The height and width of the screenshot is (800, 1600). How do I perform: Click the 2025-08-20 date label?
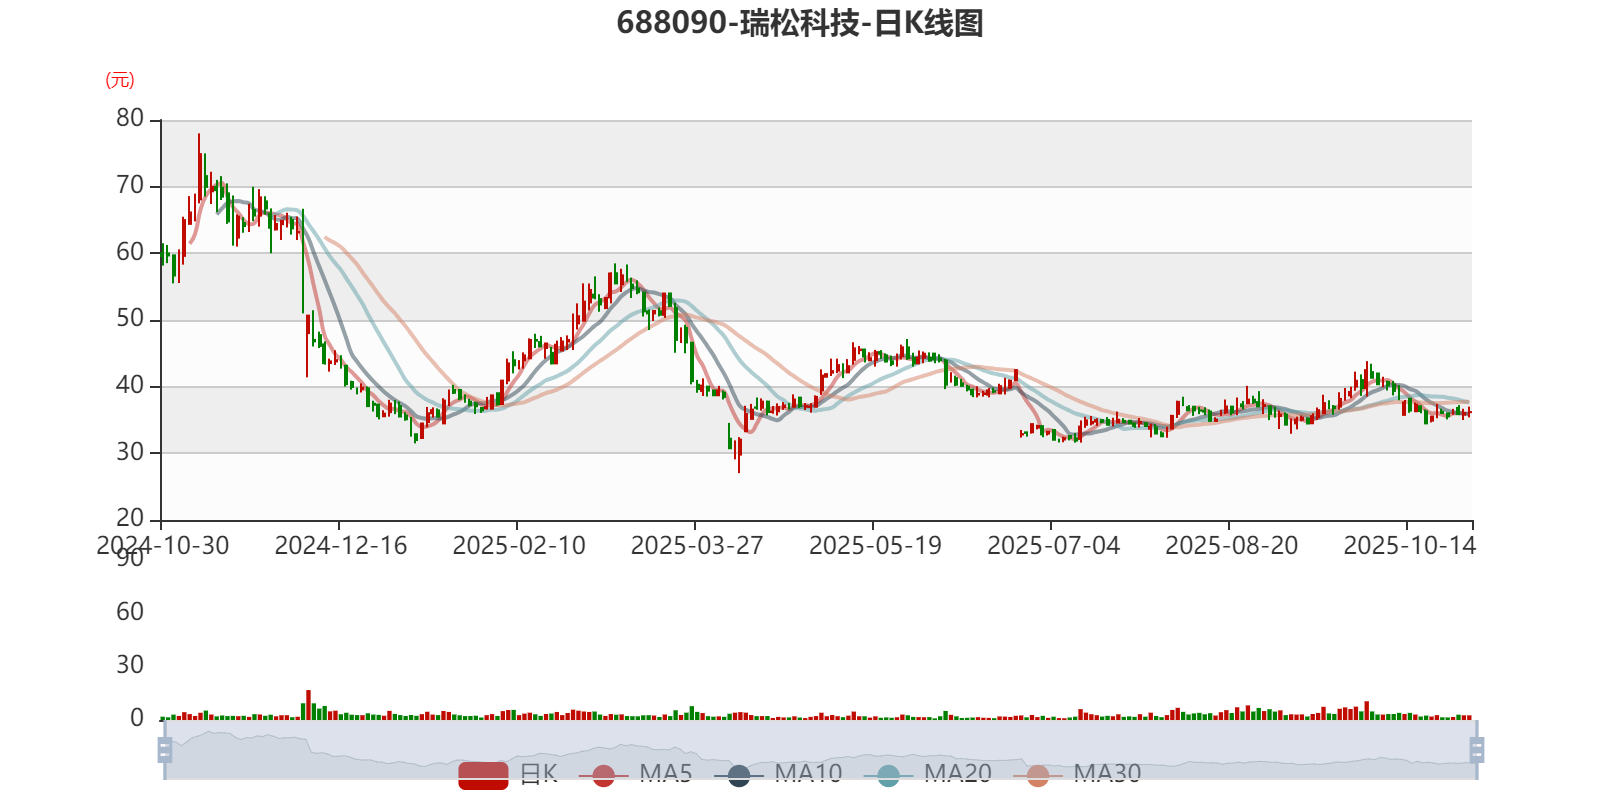tap(1231, 546)
